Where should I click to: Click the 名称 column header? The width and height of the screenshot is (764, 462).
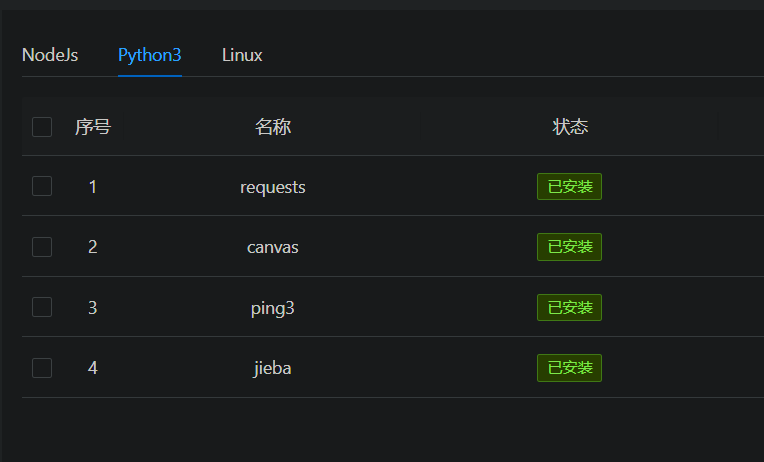click(x=273, y=127)
